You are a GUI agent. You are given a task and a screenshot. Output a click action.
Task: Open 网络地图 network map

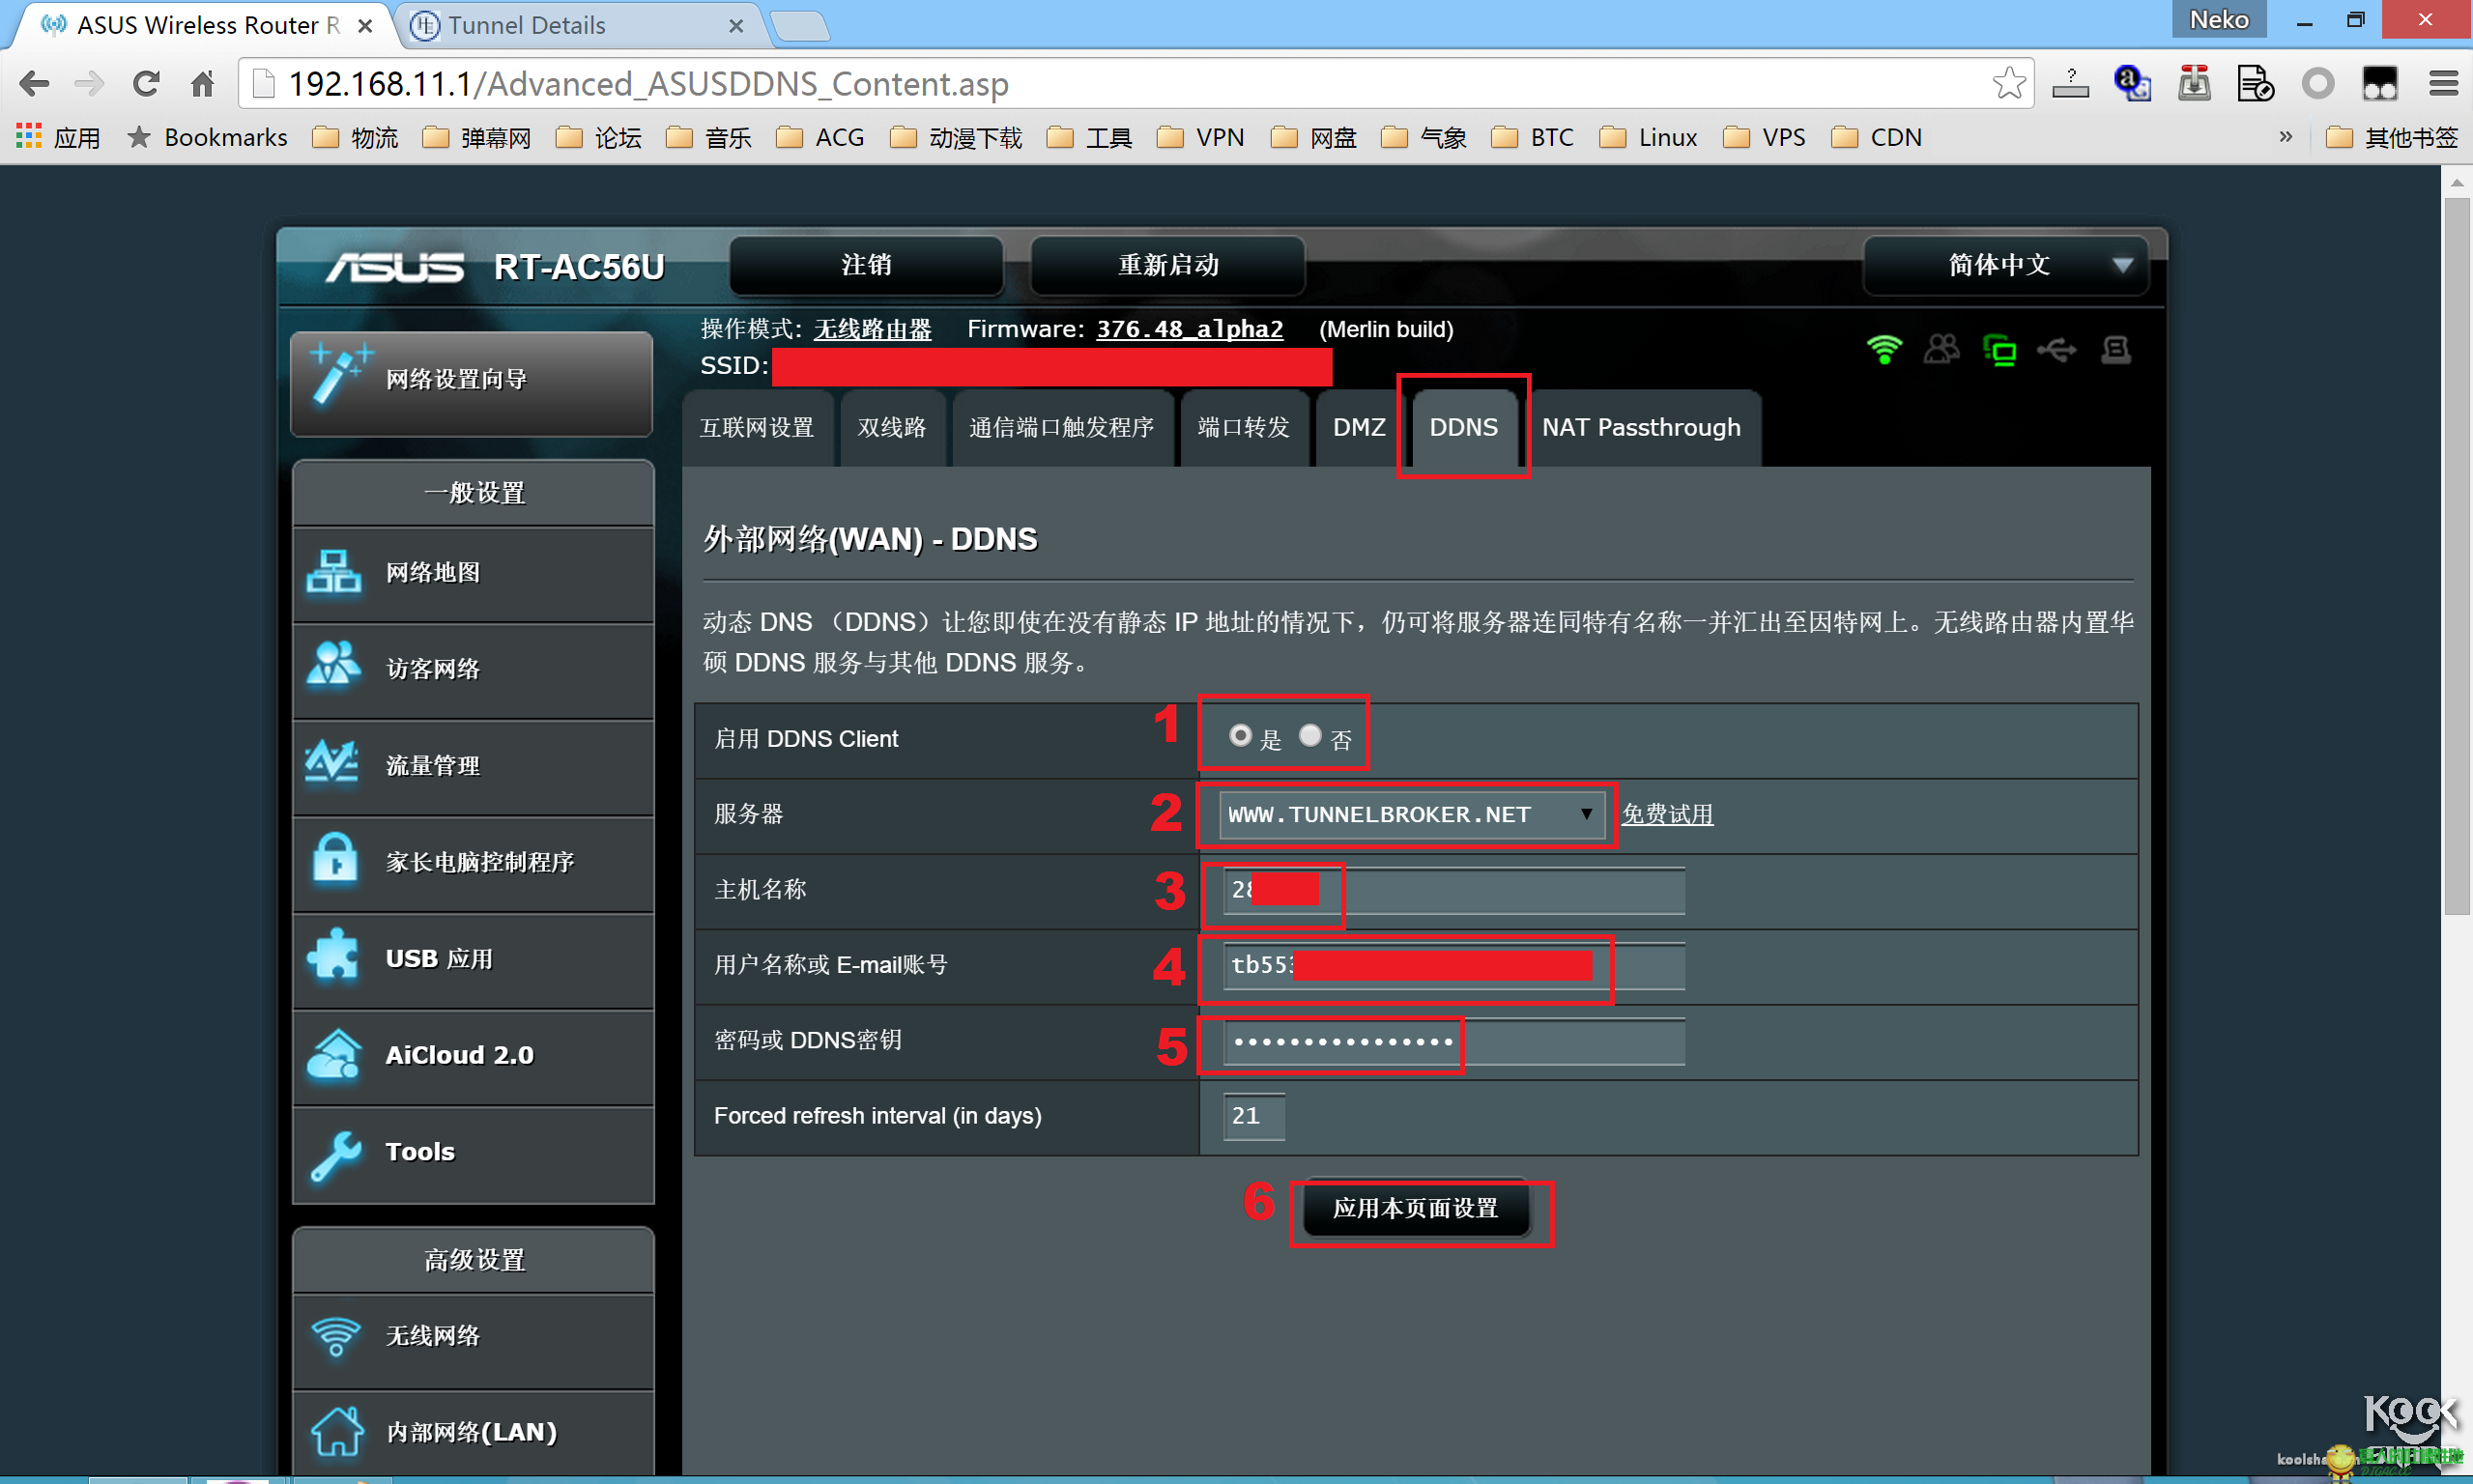pos(473,573)
